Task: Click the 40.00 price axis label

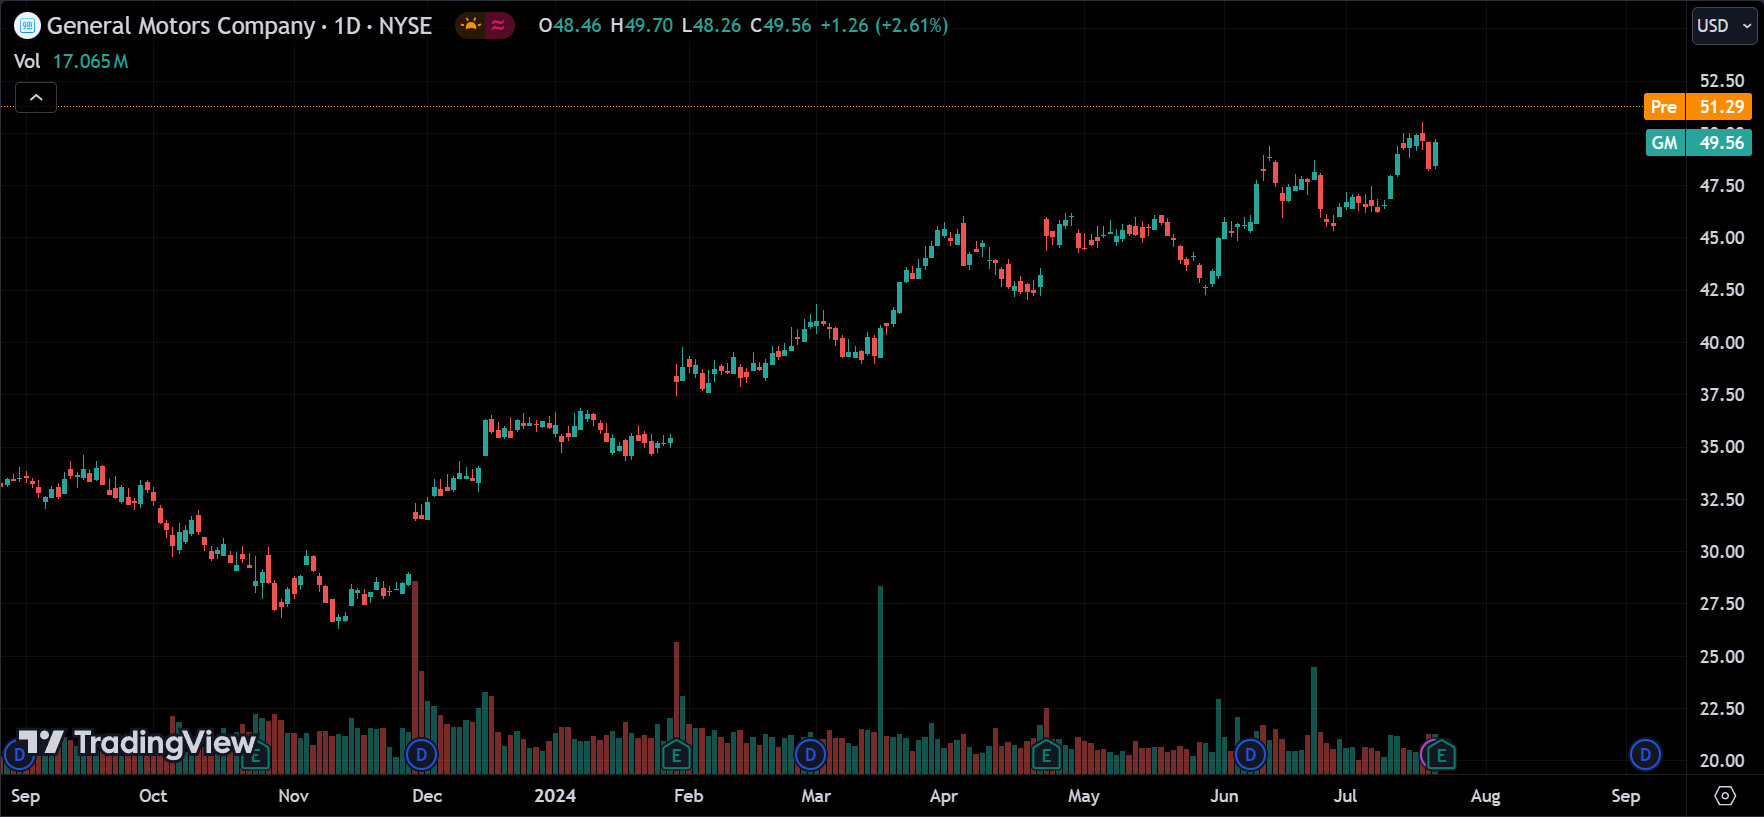Action: coord(1722,343)
